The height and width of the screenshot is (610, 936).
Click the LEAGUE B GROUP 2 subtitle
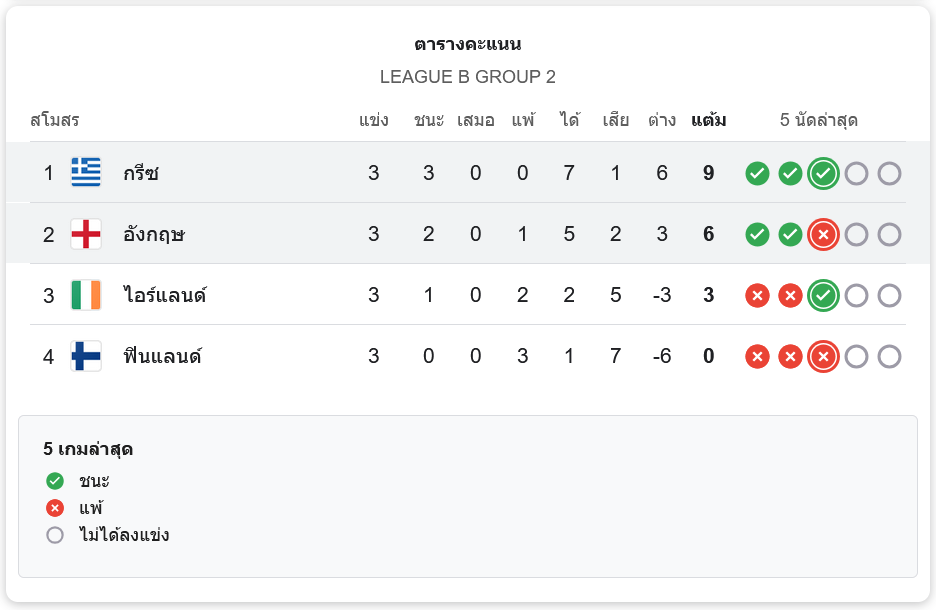467,77
